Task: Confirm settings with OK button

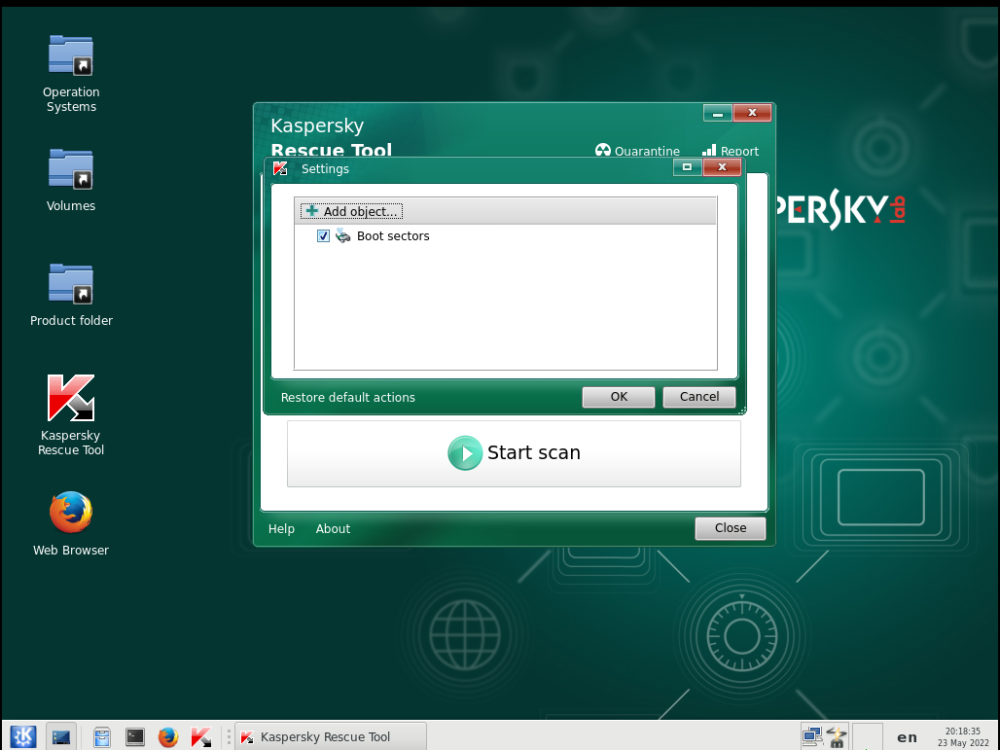Action: (619, 397)
